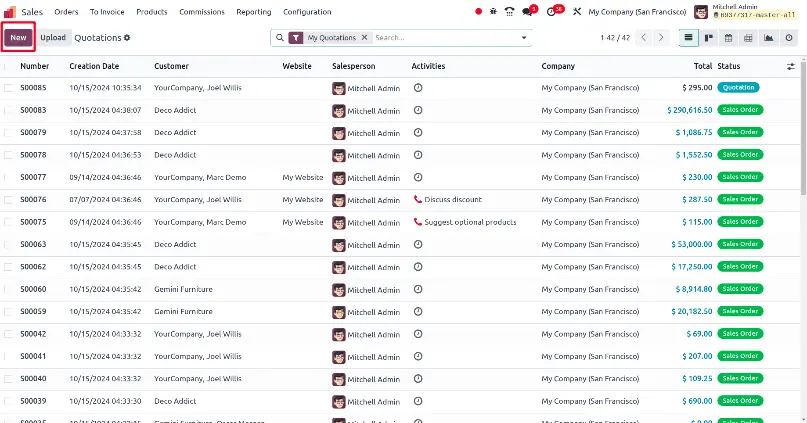Screen dimensions: 807x423
Task: Go to previous page of records
Action: click(x=643, y=38)
